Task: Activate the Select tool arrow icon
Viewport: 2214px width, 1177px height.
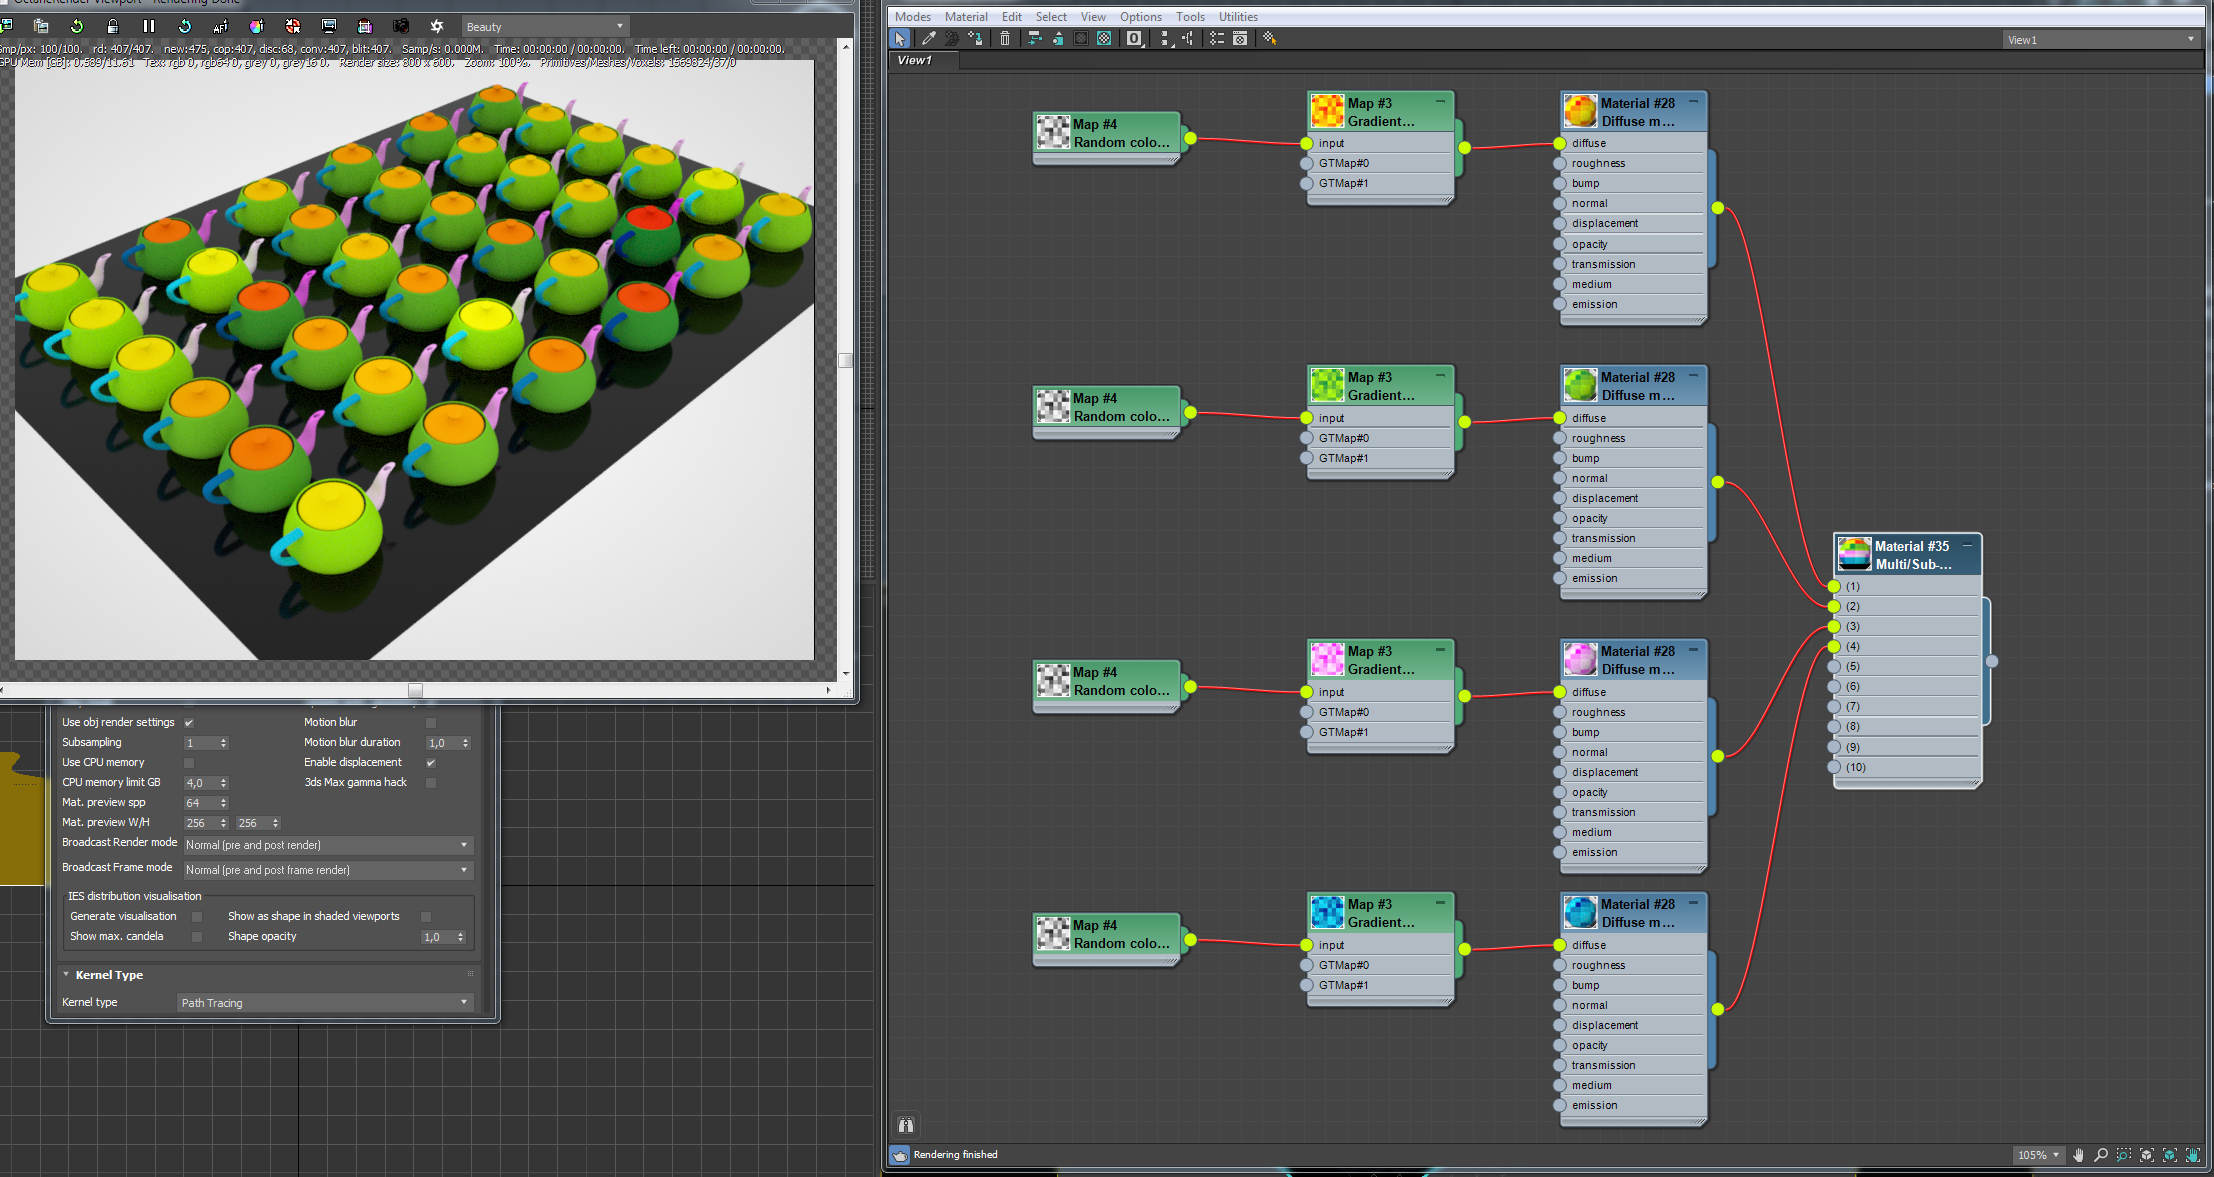Action: [x=899, y=38]
